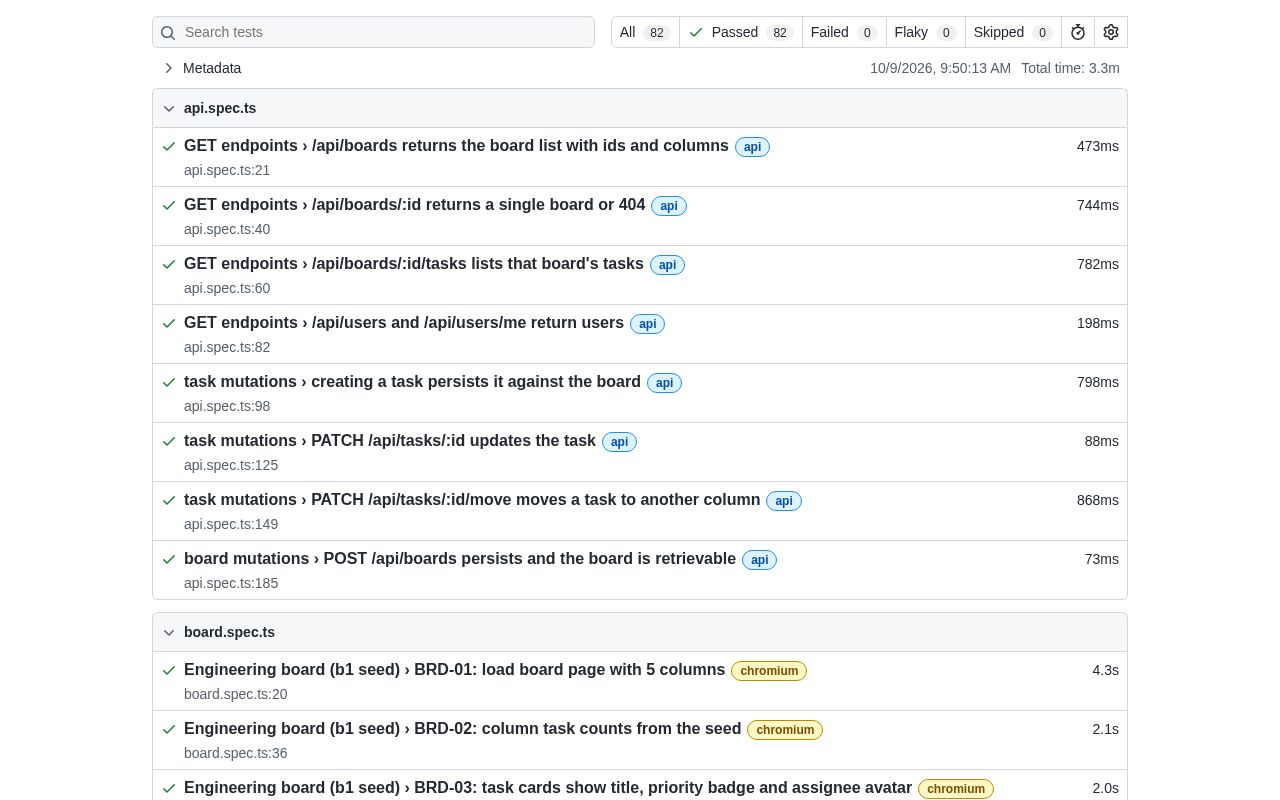Click the chromium tag on the BRD-03 test
Image resolution: width=1280 pixels, height=800 pixels.
956,789
